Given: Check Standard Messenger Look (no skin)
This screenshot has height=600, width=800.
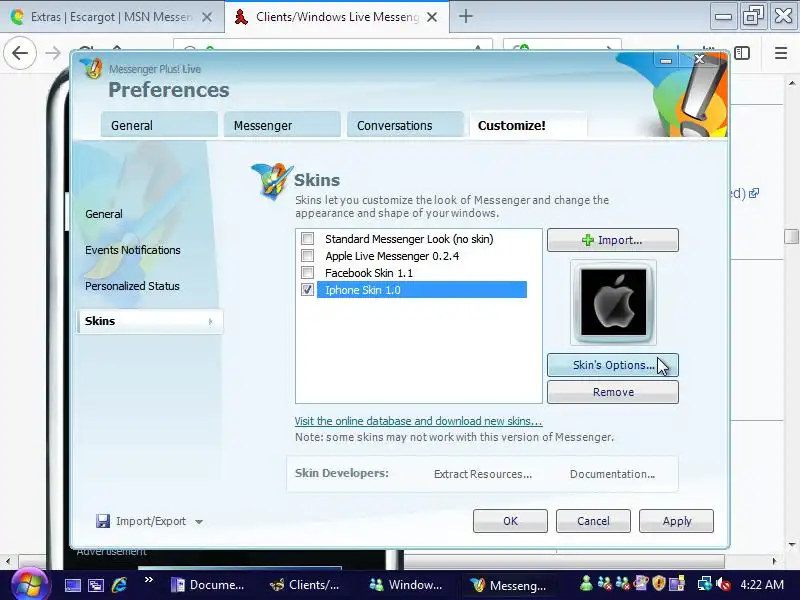Looking at the screenshot, I should click(x=308, y=238).
